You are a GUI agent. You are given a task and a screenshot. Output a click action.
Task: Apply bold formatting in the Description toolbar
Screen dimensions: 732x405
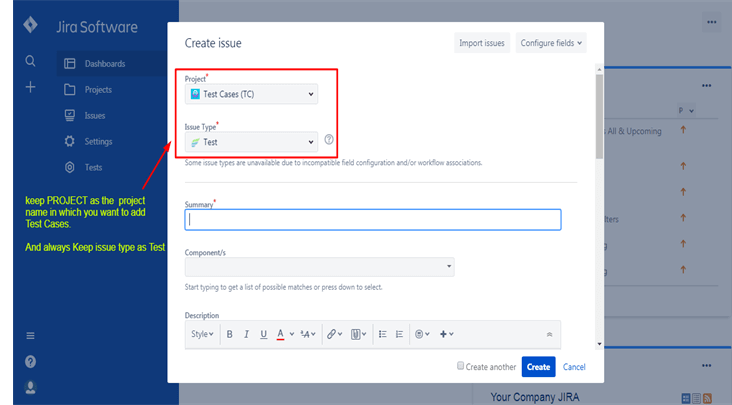point(229,334)
